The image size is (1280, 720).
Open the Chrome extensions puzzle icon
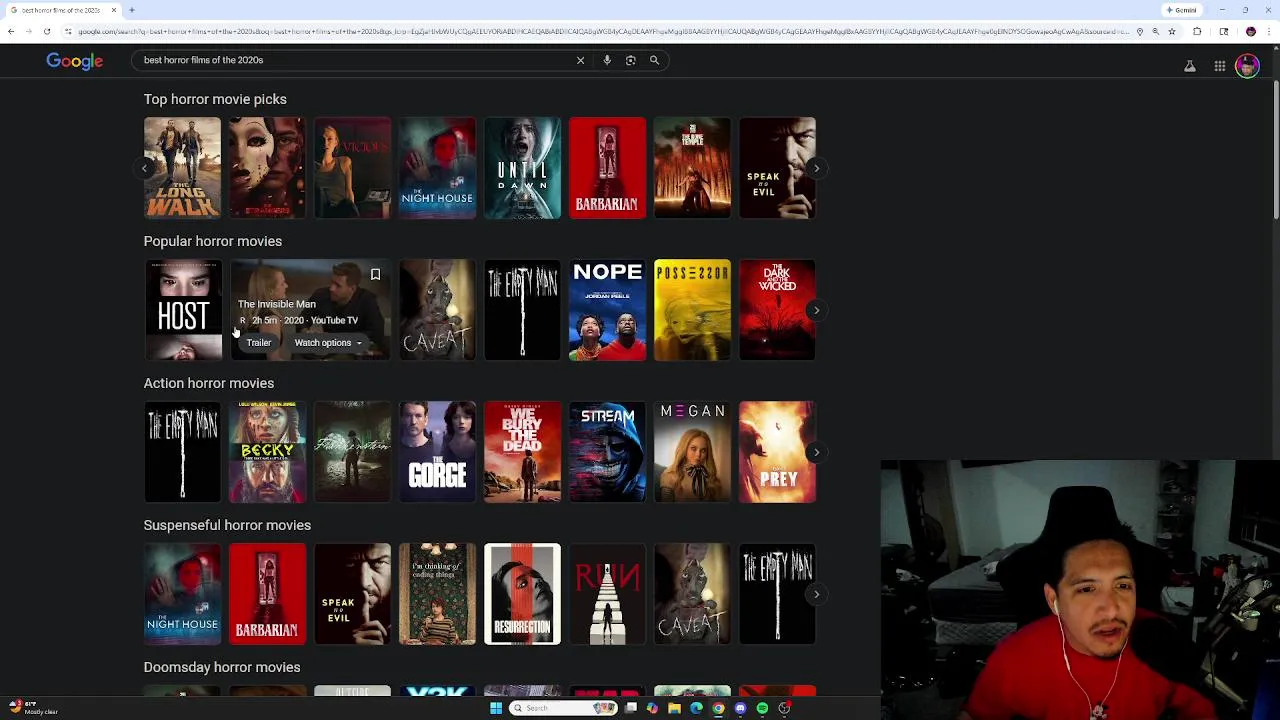pos(1197,31)
